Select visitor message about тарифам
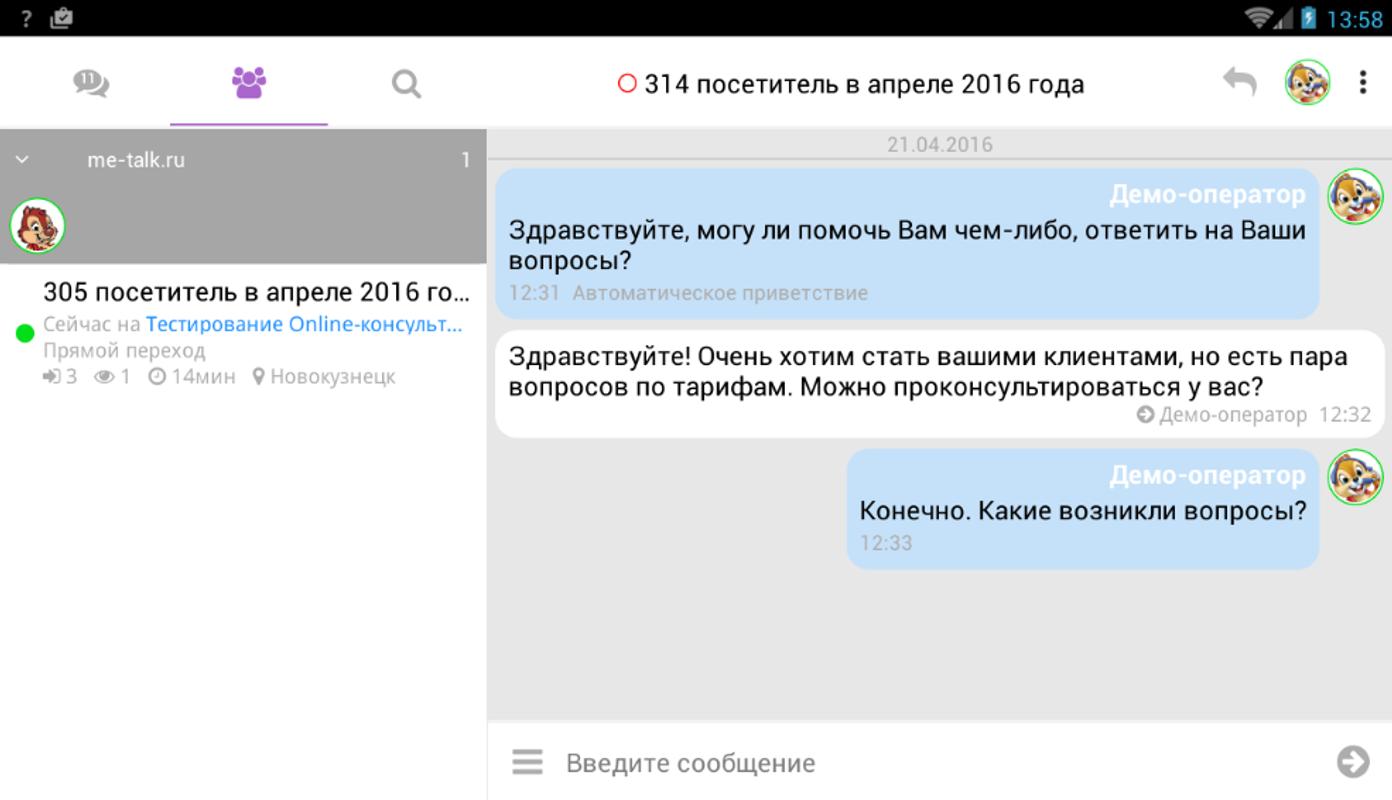This screenshot has width=1392, height=800. coord(940,384)
